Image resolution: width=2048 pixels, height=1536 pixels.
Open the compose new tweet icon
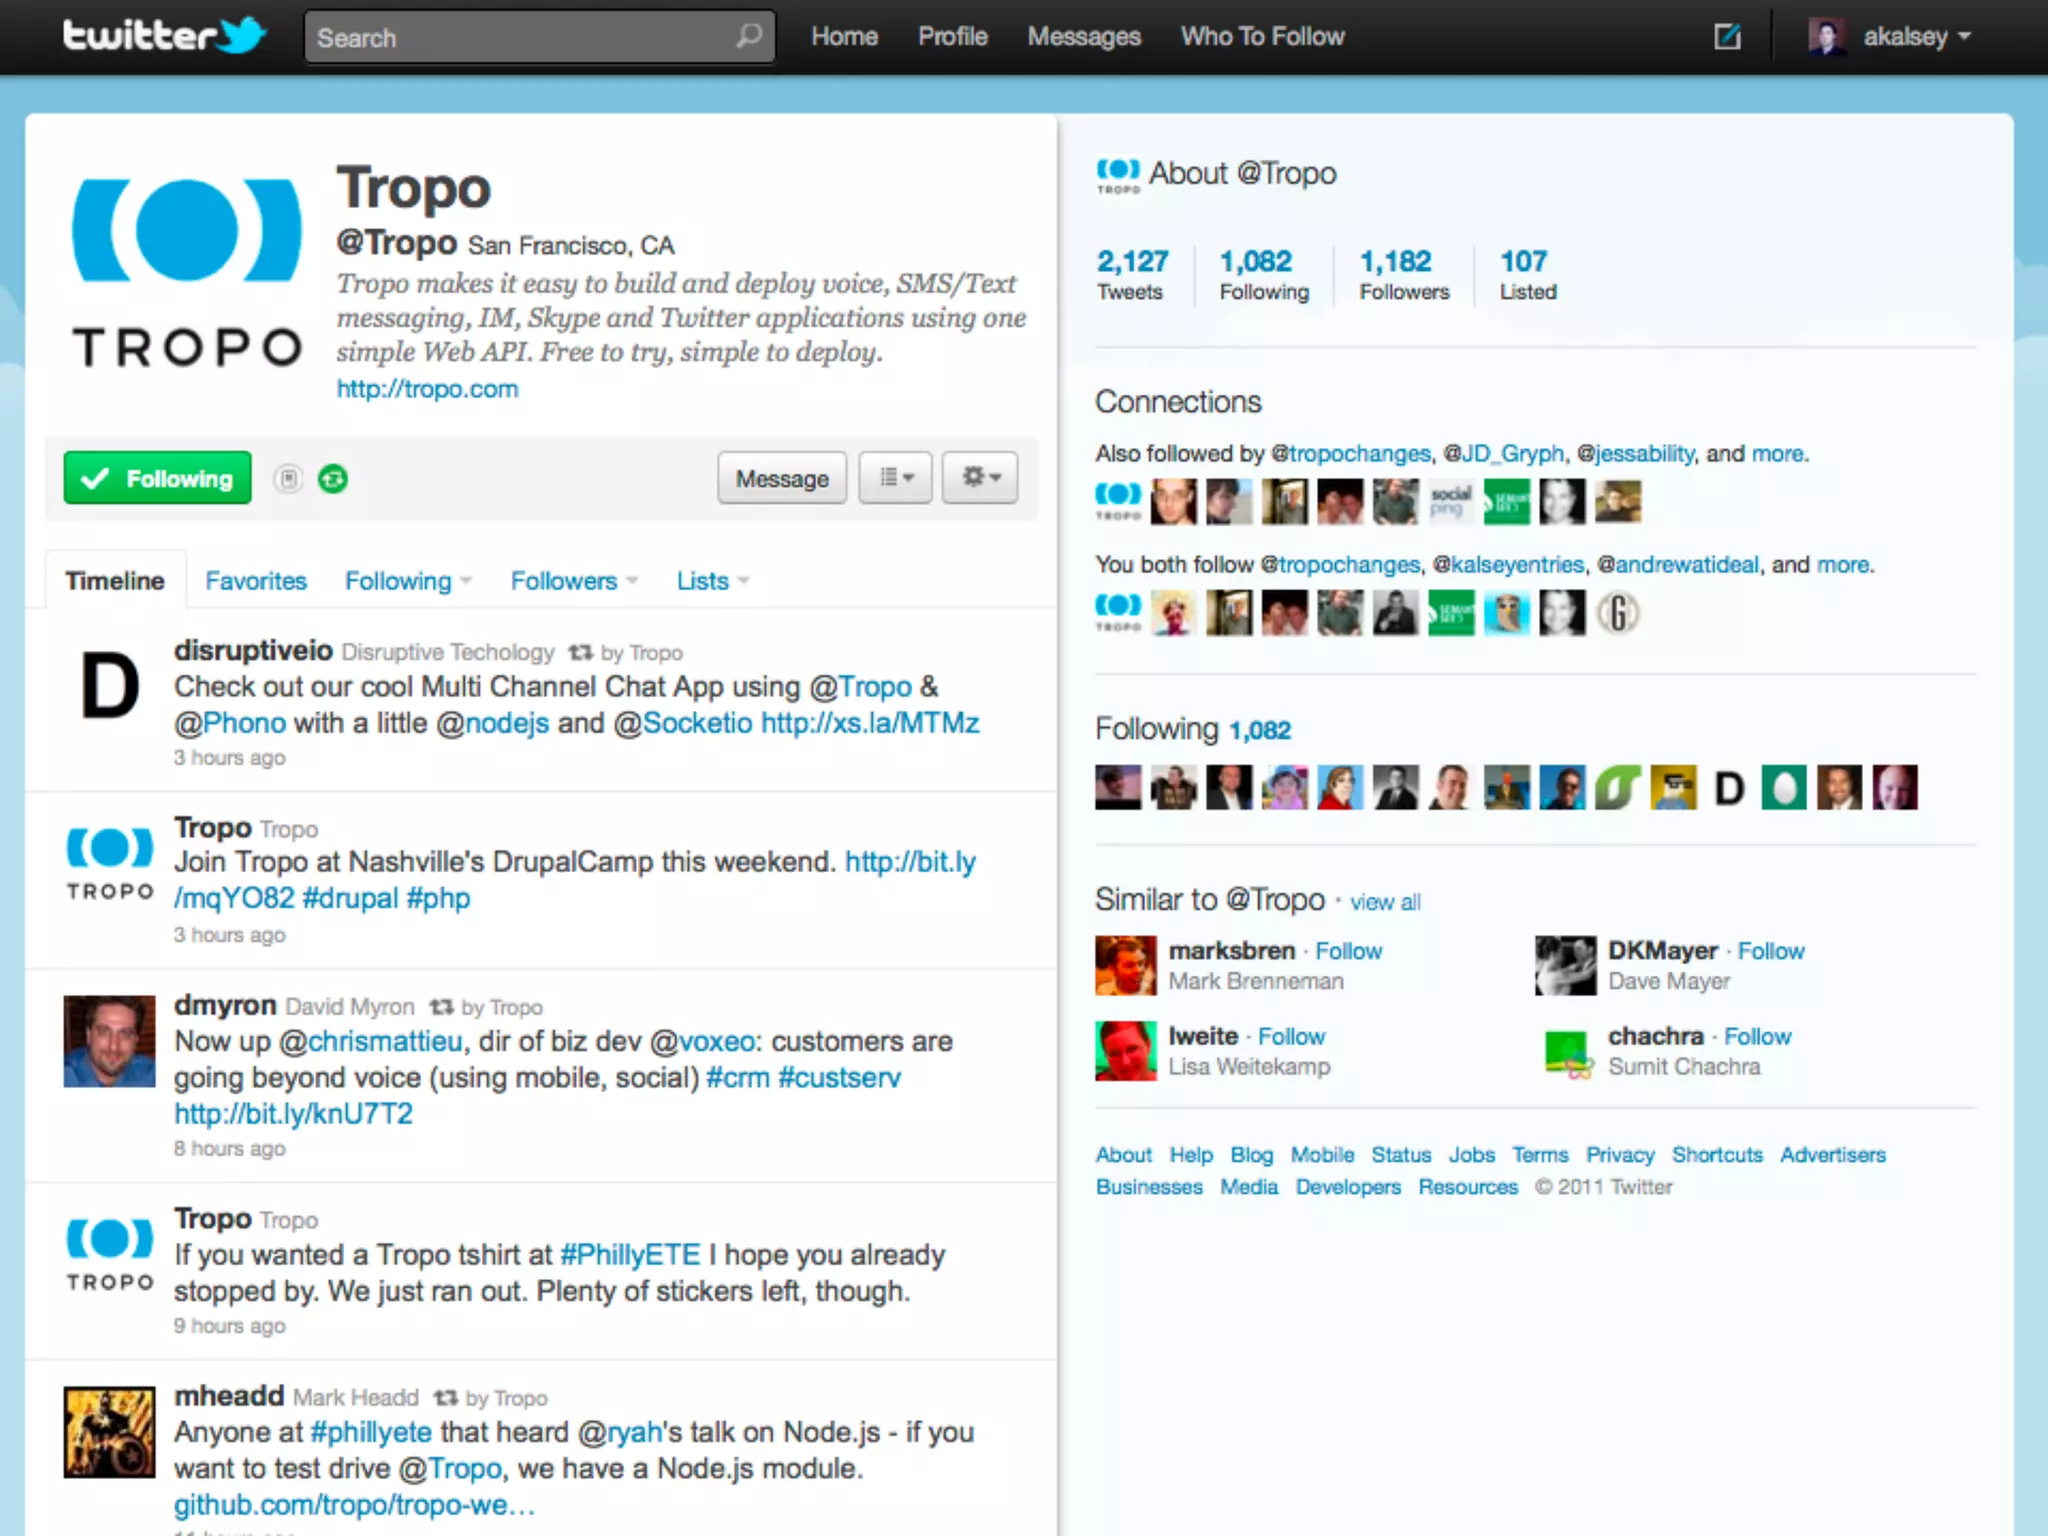pyautogui.click(x=1727, y=37)
